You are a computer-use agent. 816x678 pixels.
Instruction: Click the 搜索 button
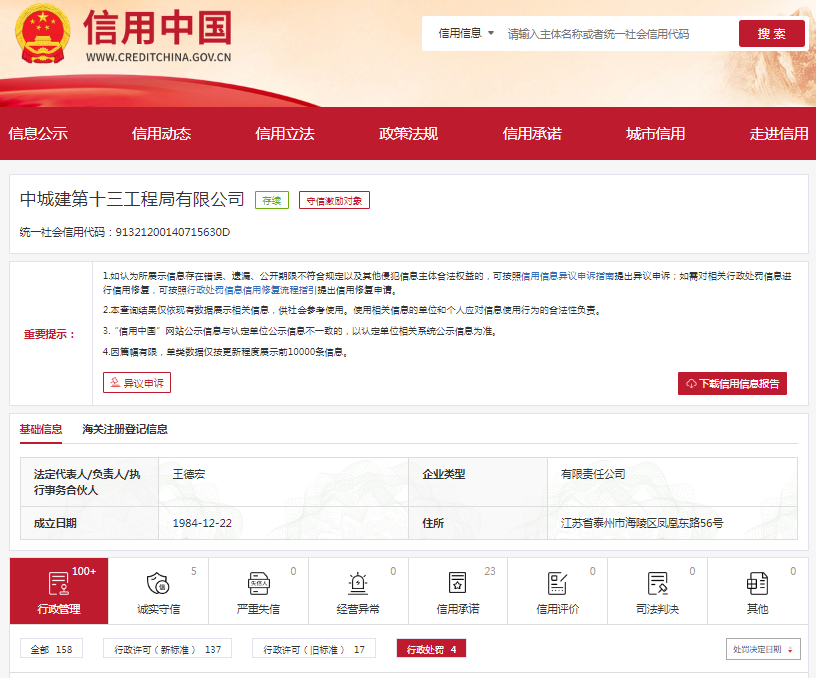pos(771,33)
